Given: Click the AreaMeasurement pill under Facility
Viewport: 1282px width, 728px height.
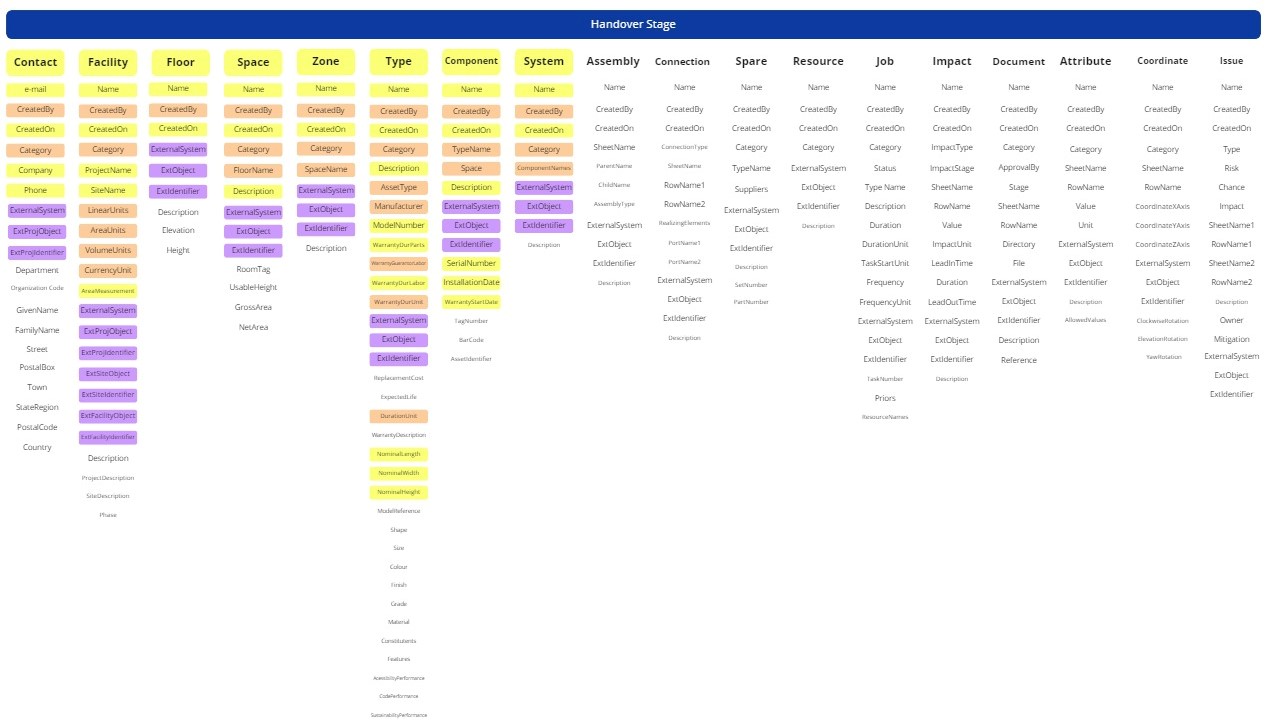Looking at the screenshot, I should click(x=107, y=290).
